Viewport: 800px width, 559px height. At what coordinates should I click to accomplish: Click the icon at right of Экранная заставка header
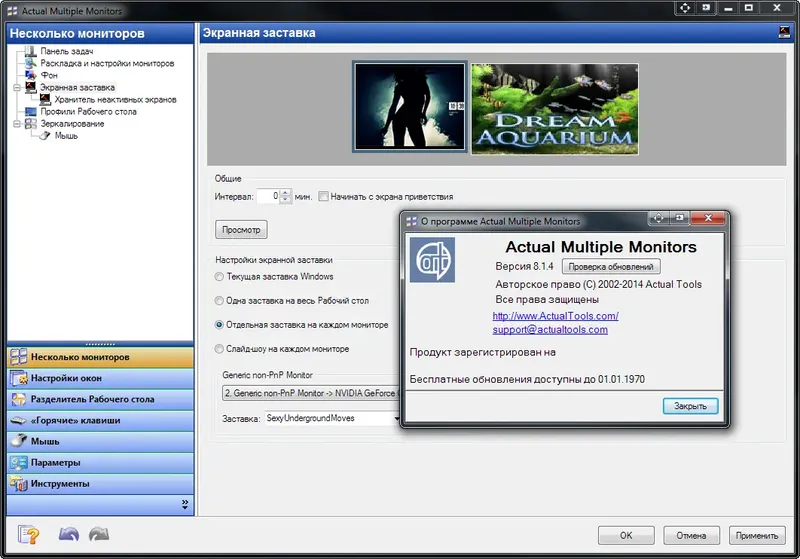click(785, 33)
